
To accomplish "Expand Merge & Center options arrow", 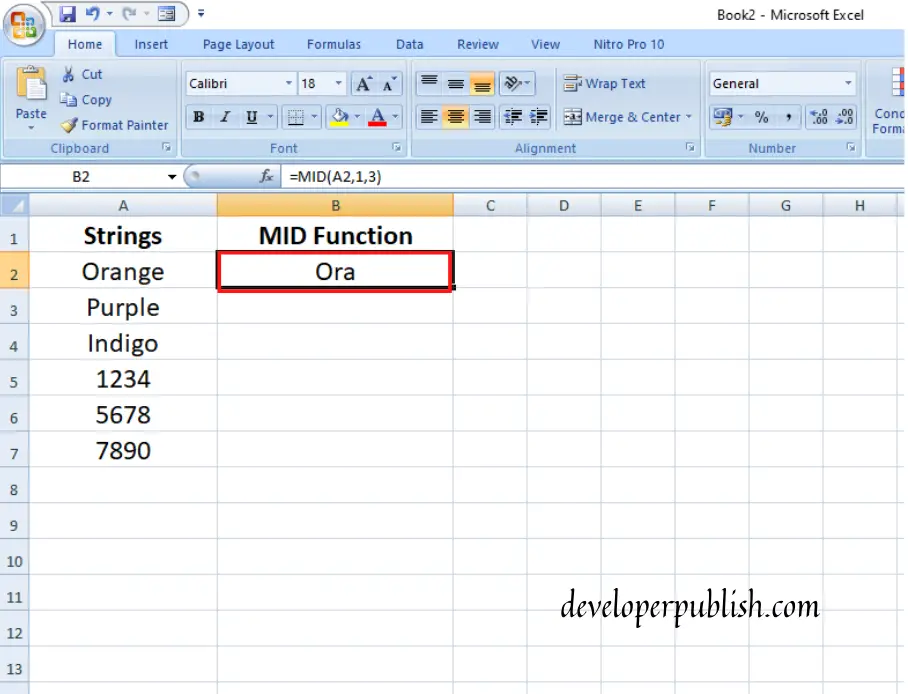I will pos(689,117).
